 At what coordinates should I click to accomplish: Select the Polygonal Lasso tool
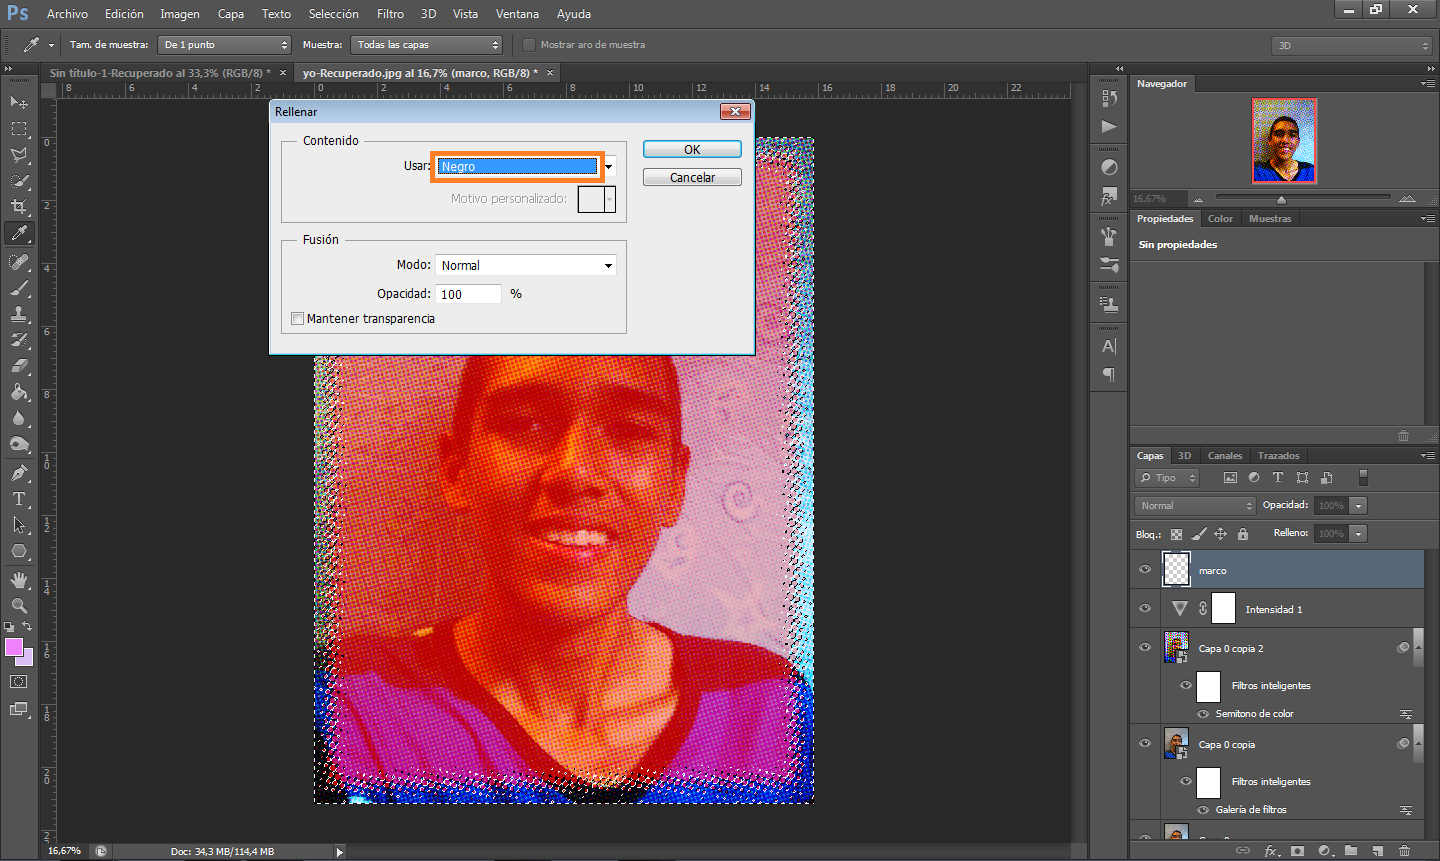(x=19, y=155)
